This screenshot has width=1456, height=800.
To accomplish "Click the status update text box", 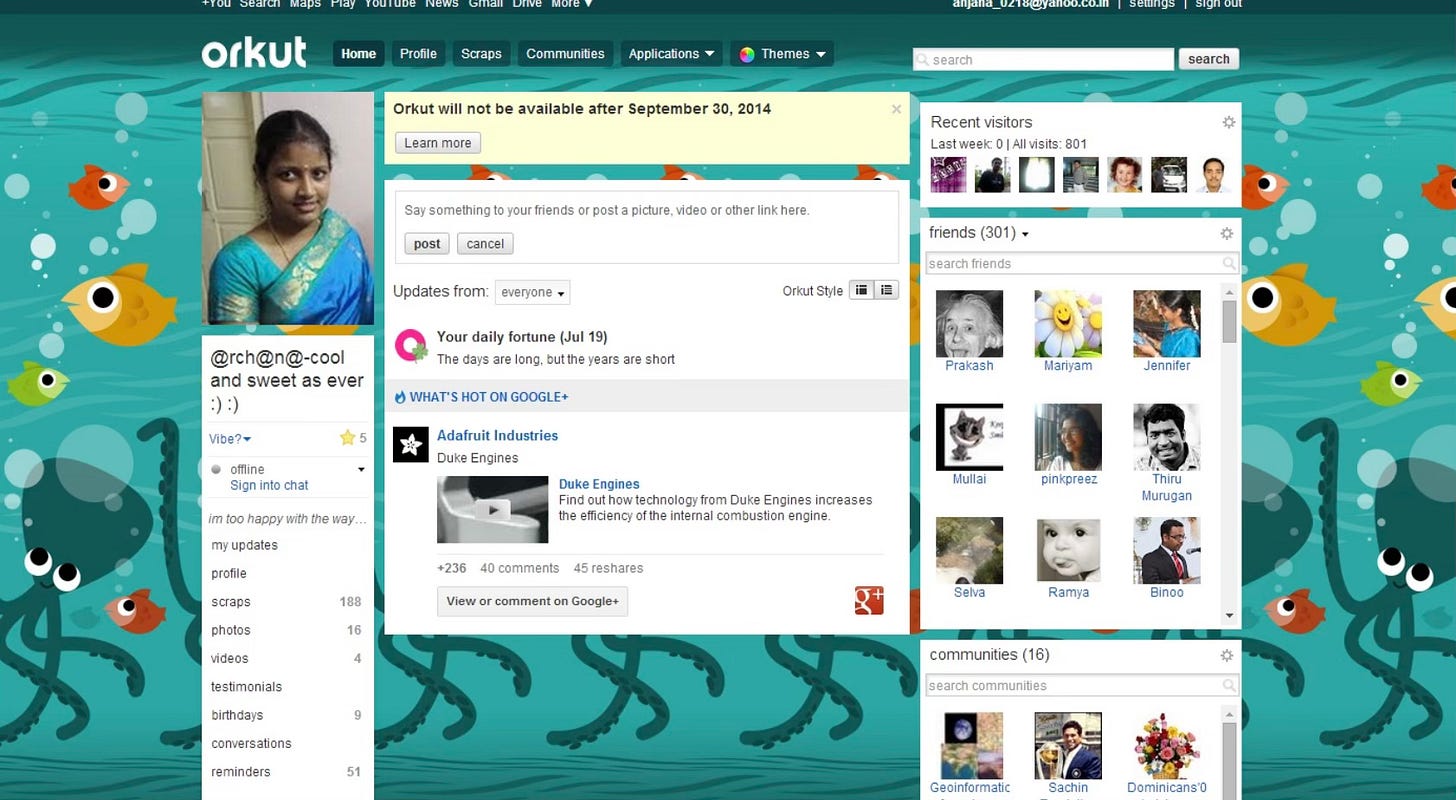I will tap(647, 210).
